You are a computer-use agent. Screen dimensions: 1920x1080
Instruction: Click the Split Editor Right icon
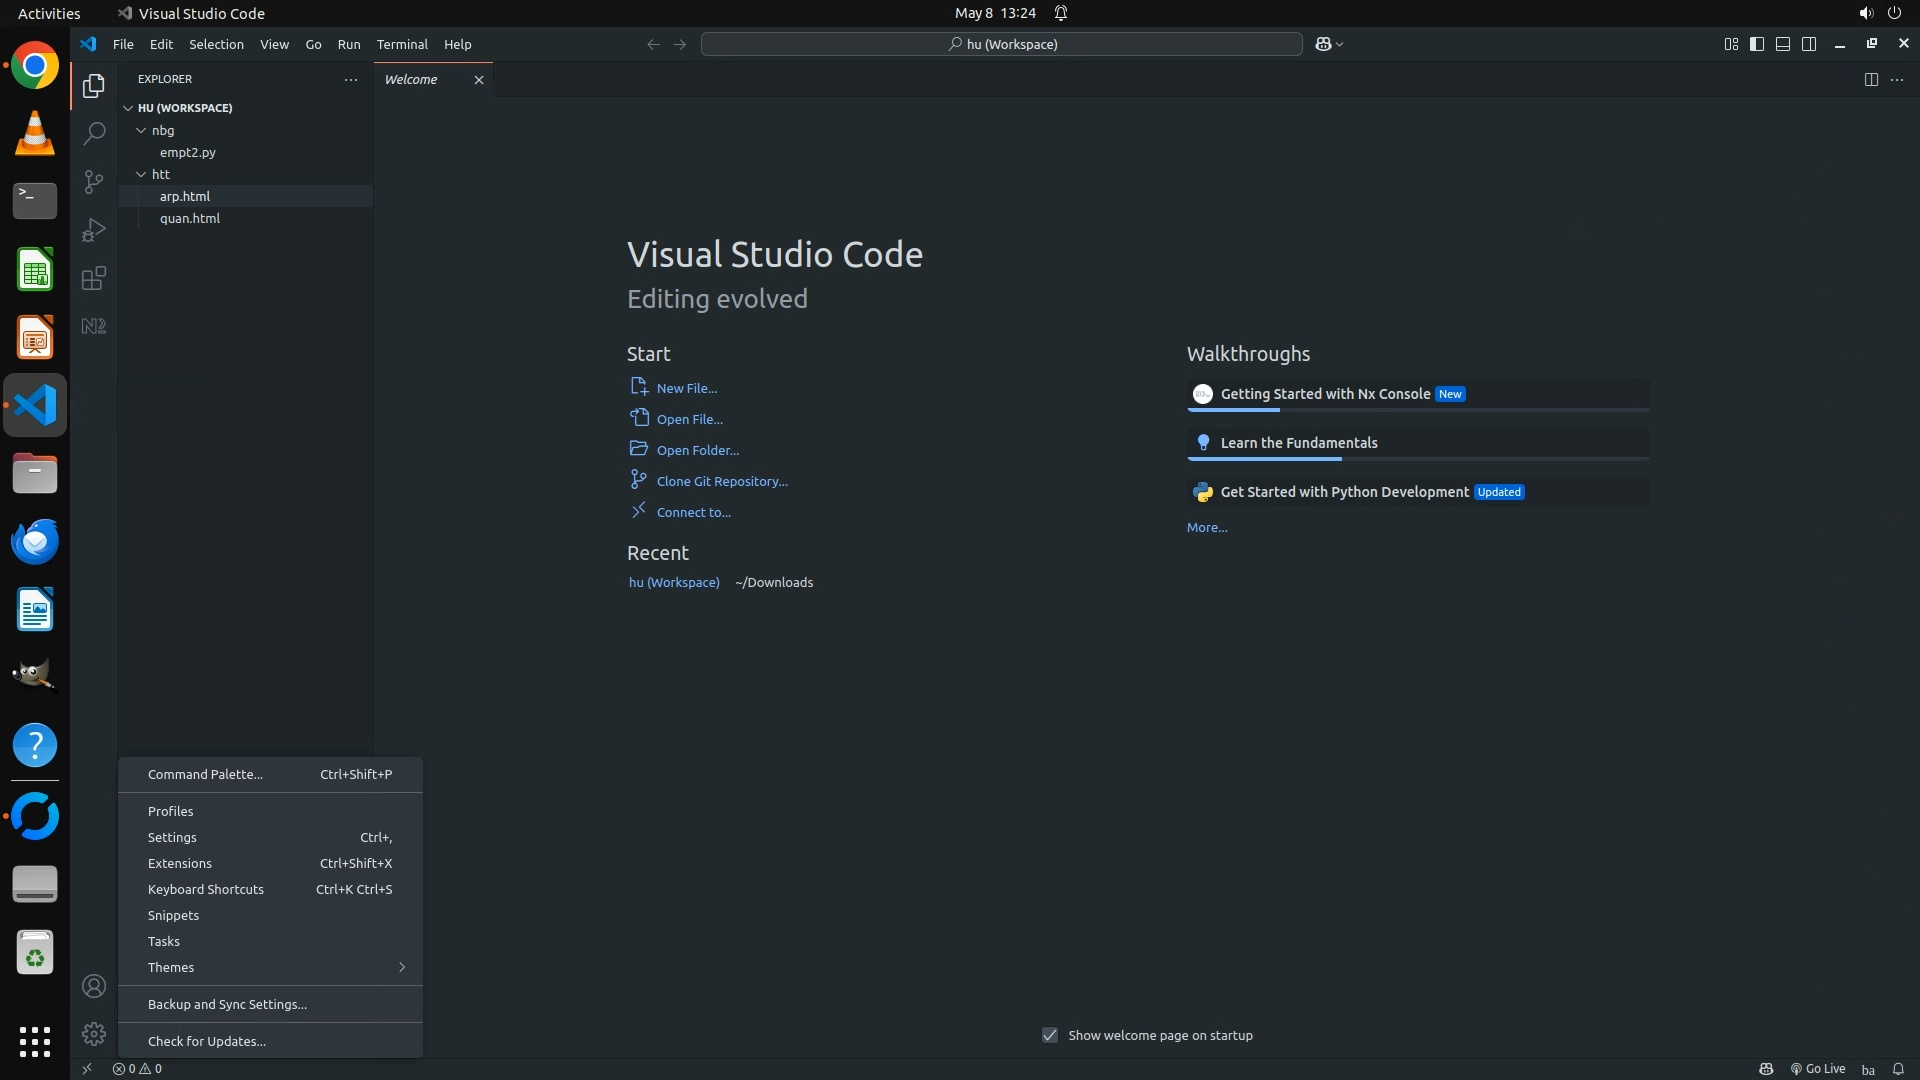point(1870,79)
